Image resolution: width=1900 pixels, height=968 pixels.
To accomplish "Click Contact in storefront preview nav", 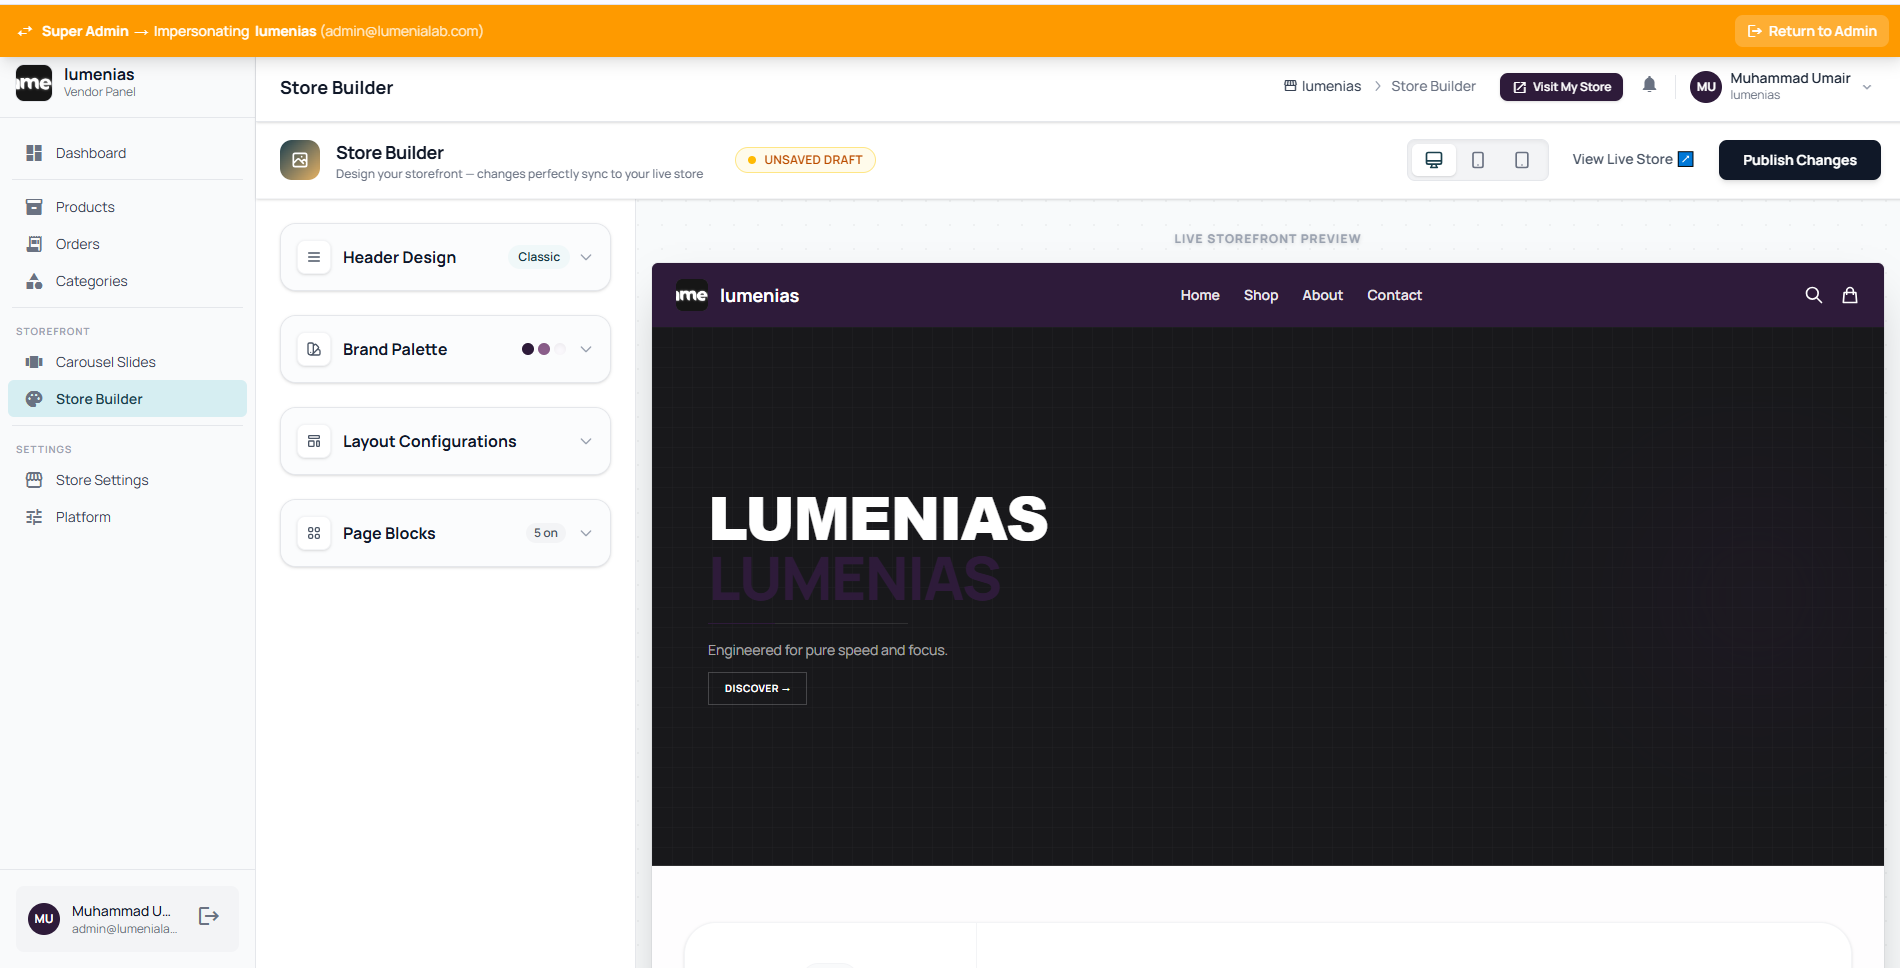I will coord(1394,295).
